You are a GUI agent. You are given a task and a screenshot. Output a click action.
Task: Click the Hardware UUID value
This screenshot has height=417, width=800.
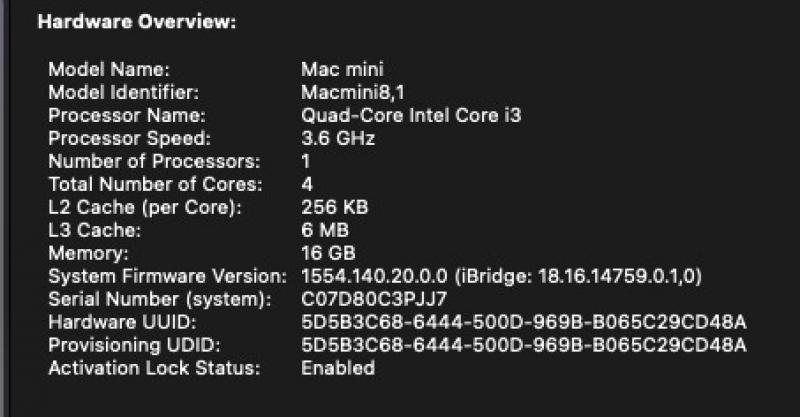[524, 322]
